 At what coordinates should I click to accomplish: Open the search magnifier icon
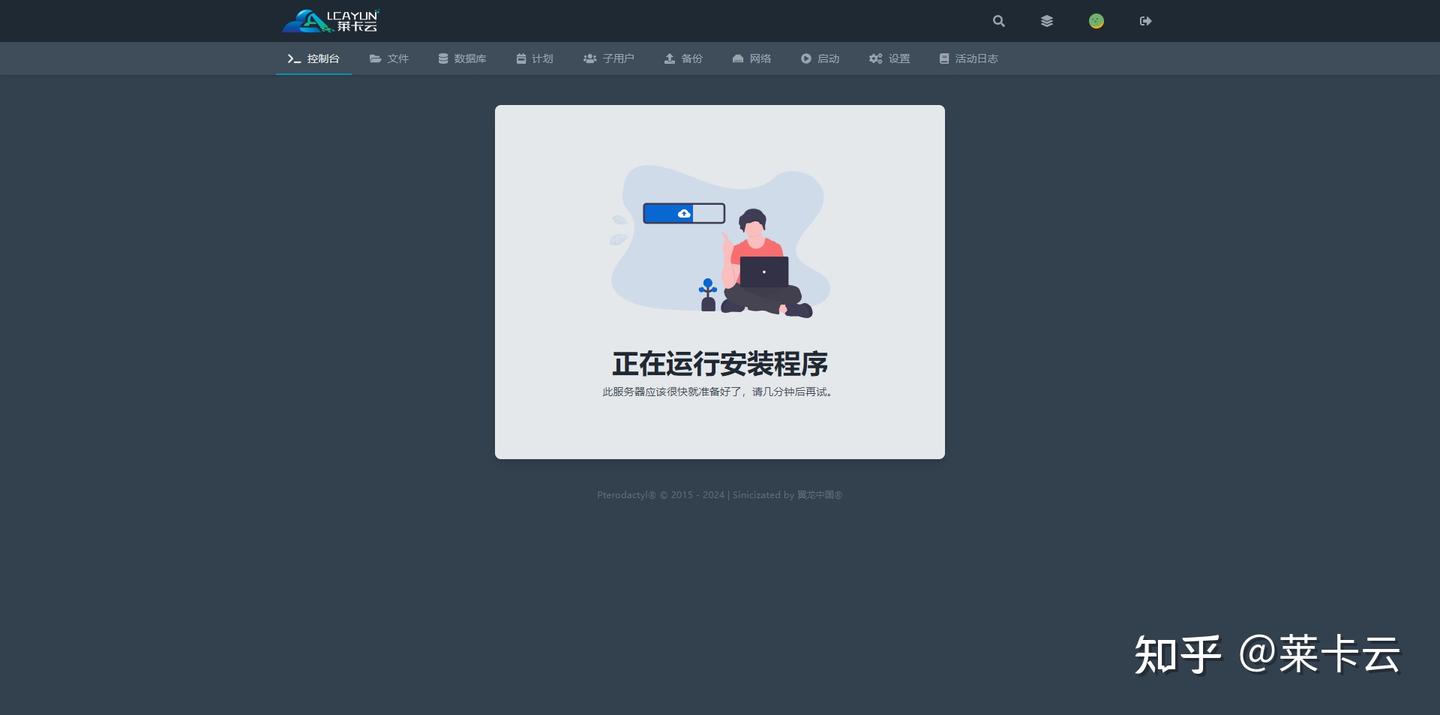[998, 21]
